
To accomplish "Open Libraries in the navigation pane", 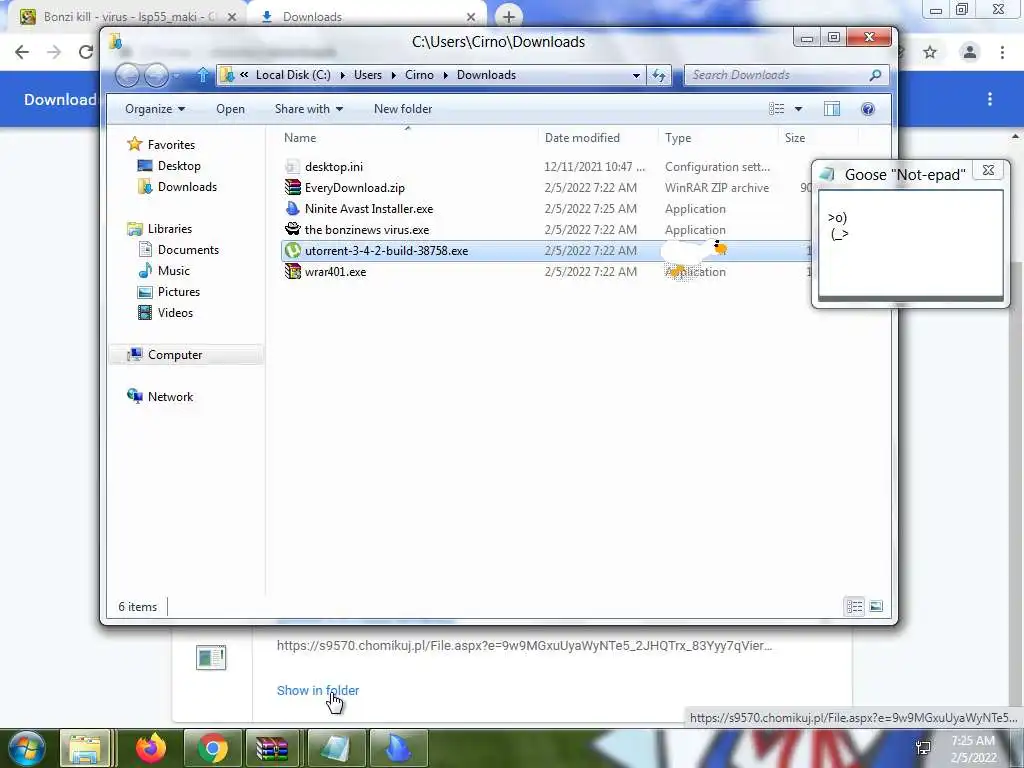I will pyautogui.click(x=170, y=229).
